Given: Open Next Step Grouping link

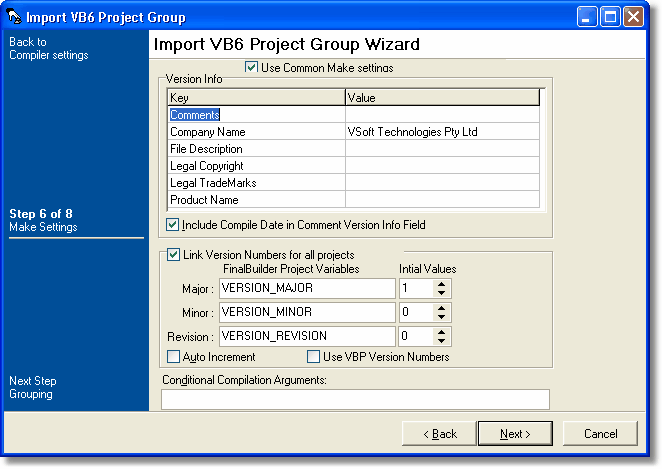Looking at the screenshot, I should coord(33,388).
